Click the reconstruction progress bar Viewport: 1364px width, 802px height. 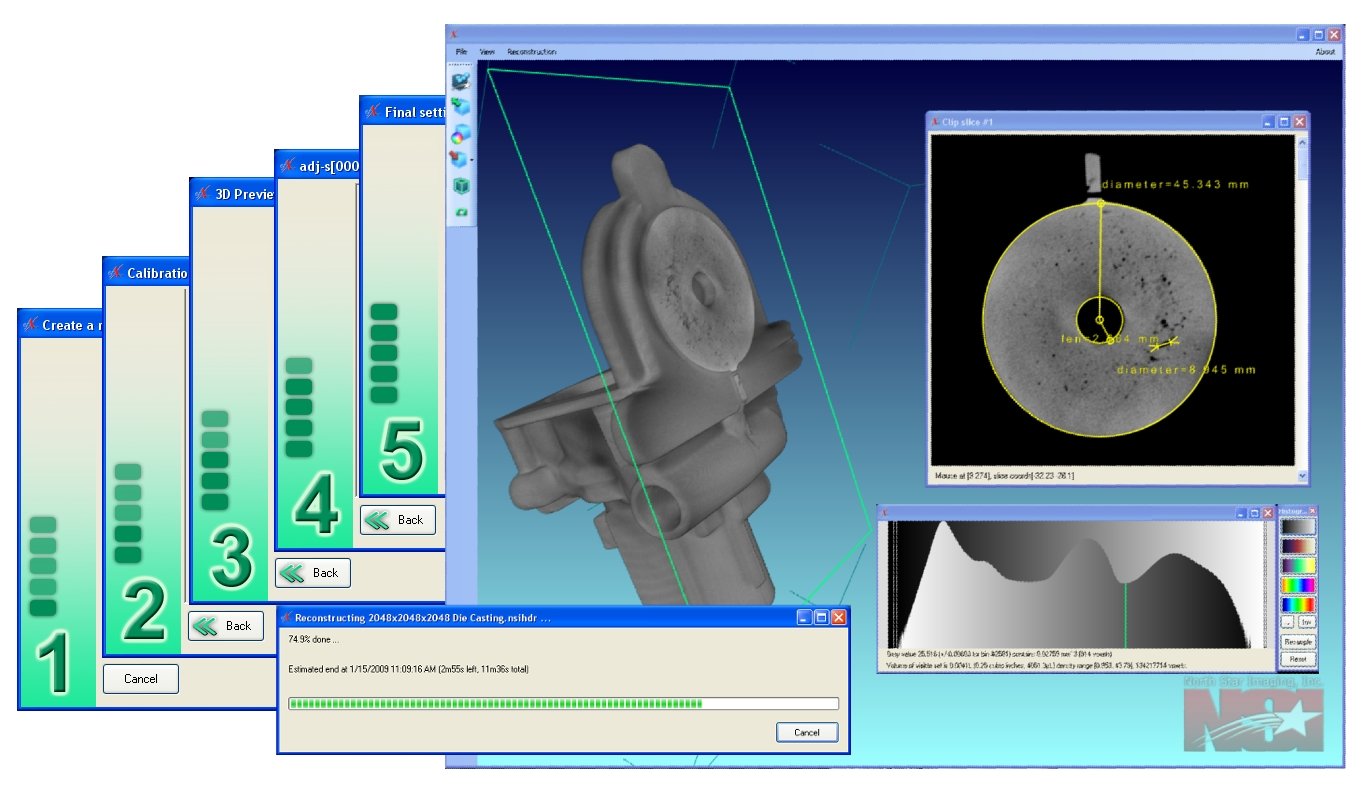[563, 704]
